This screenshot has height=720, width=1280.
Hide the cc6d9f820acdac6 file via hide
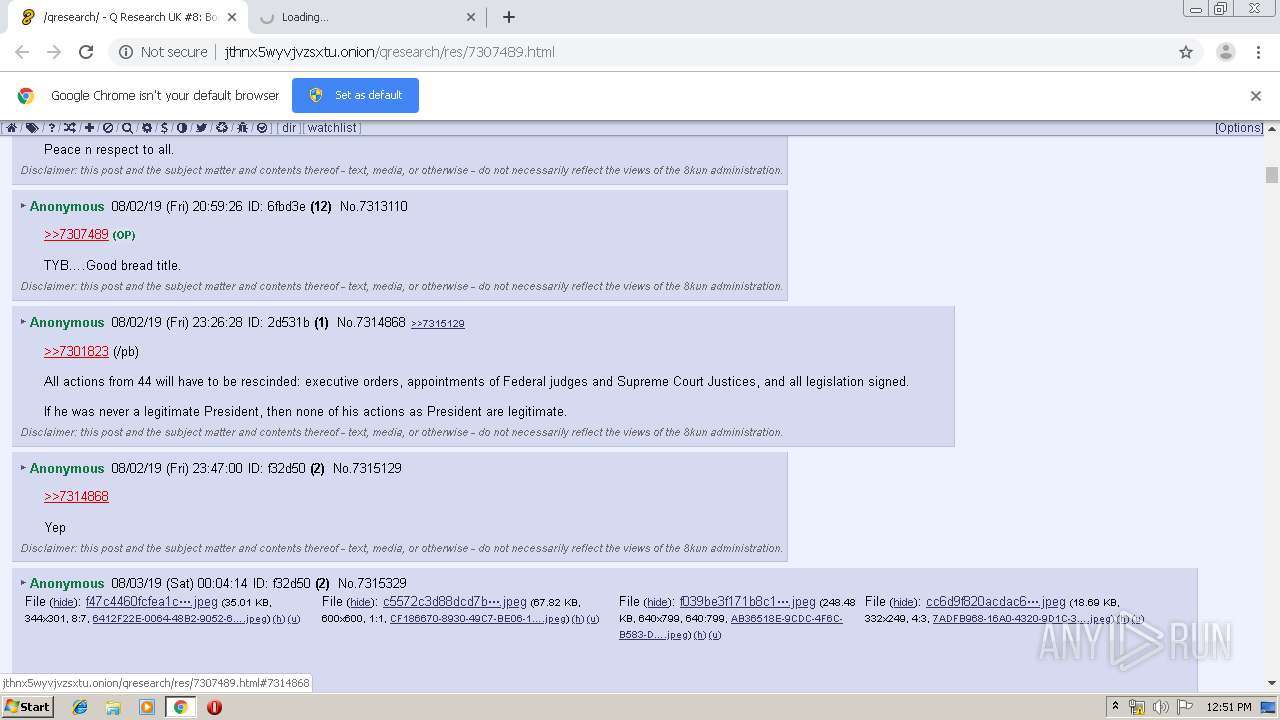904,603
